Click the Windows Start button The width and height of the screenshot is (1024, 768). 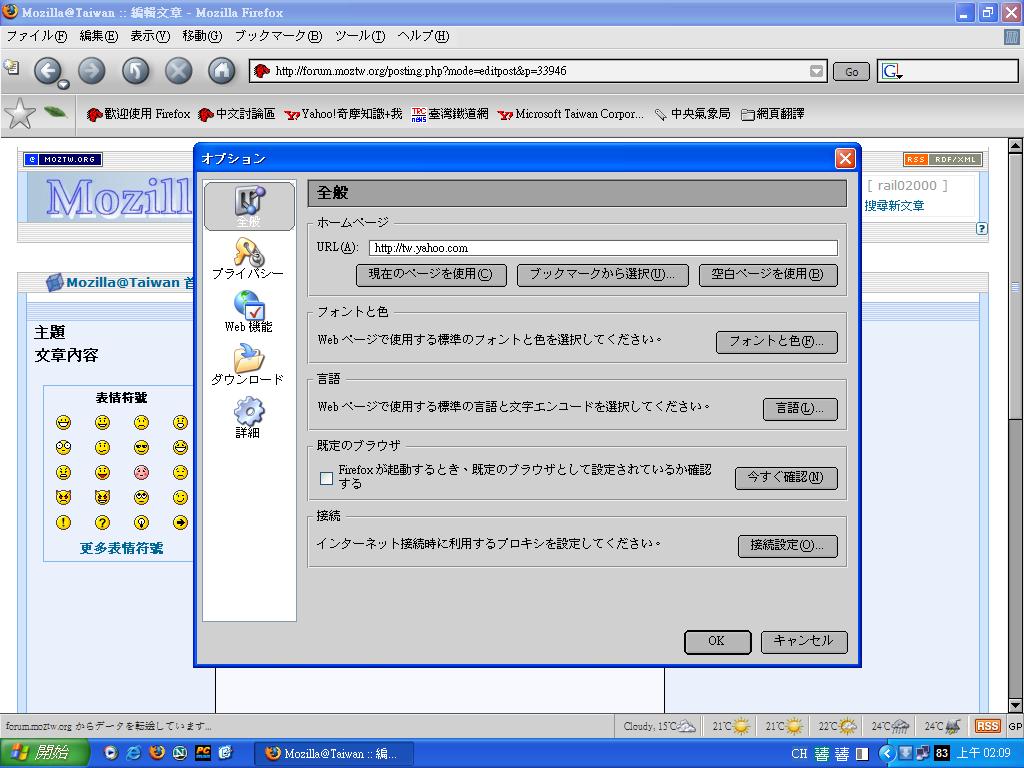tap(45, 753)
